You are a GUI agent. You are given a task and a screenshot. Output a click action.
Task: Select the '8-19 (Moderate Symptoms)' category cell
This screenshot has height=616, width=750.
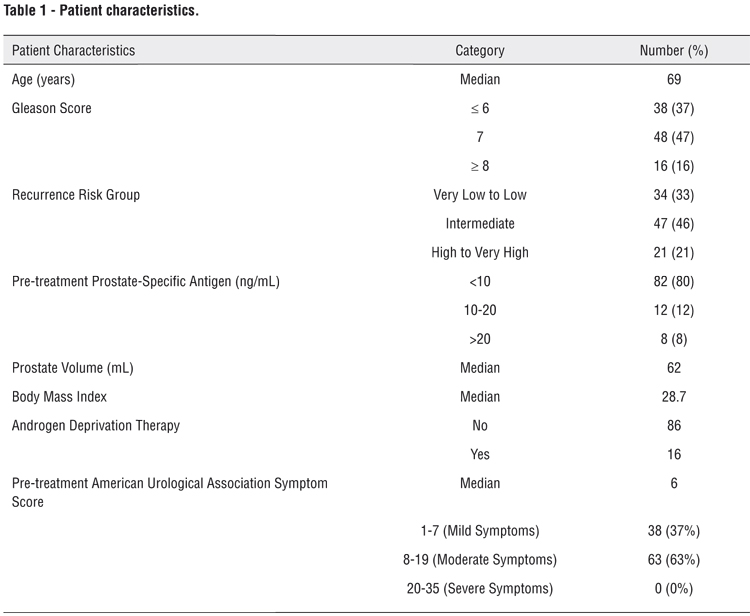click(480, 560)
